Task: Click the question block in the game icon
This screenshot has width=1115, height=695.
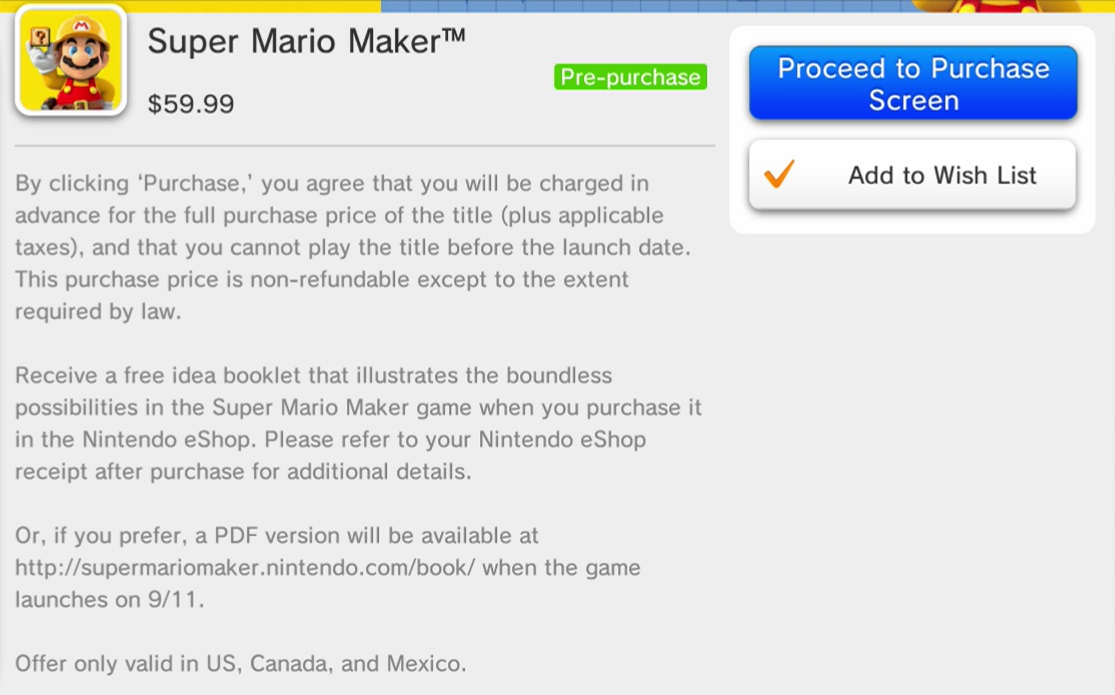Action: (x=41, y=35)
